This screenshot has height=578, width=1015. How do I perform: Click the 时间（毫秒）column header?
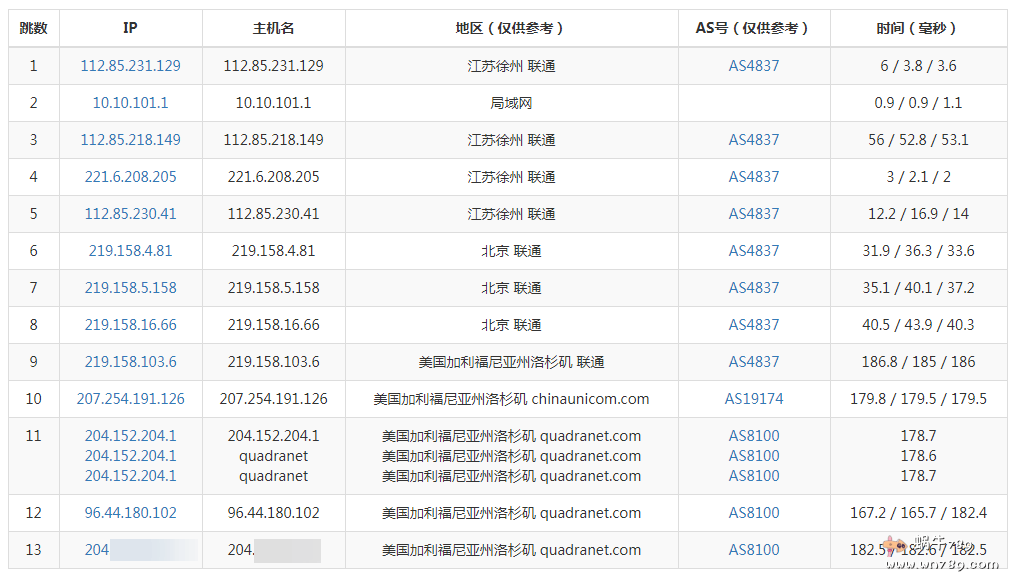coord(918,29)
